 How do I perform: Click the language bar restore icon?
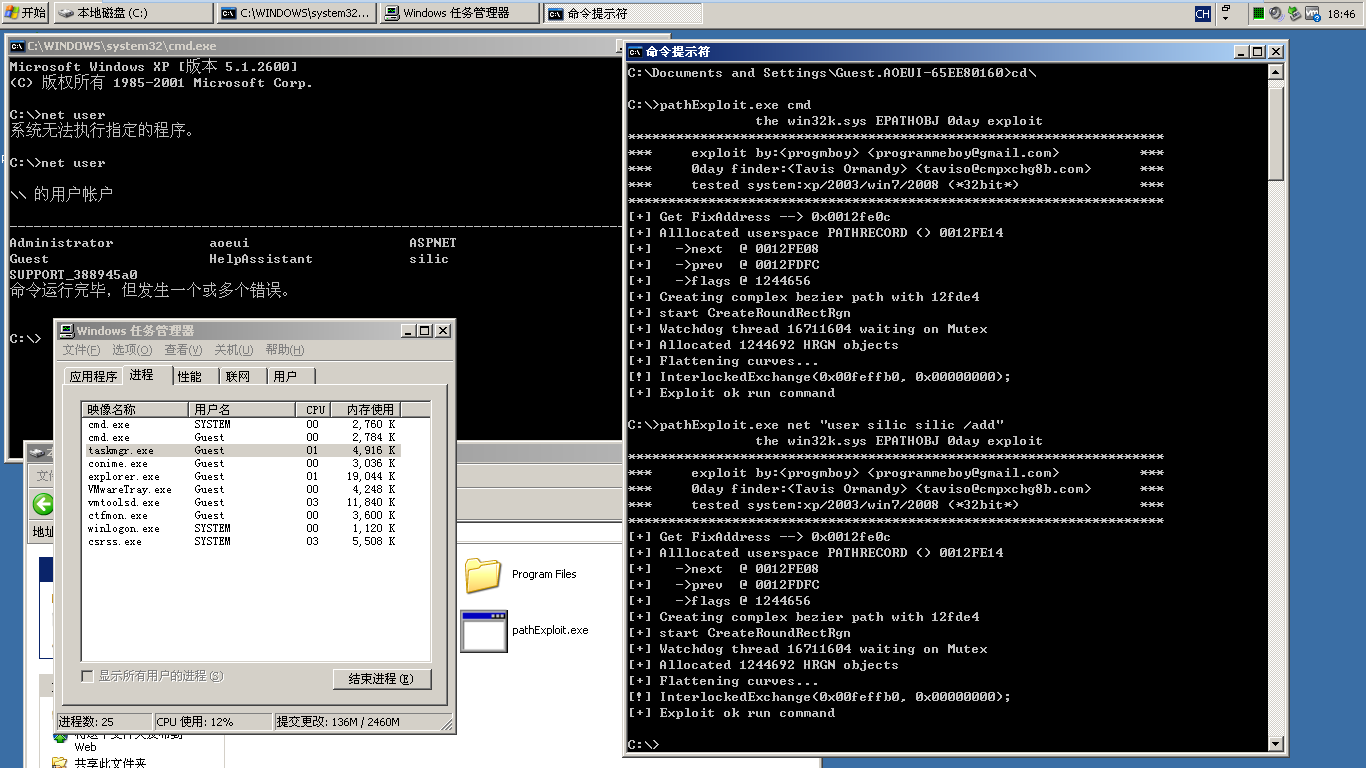pos(1228,8)
